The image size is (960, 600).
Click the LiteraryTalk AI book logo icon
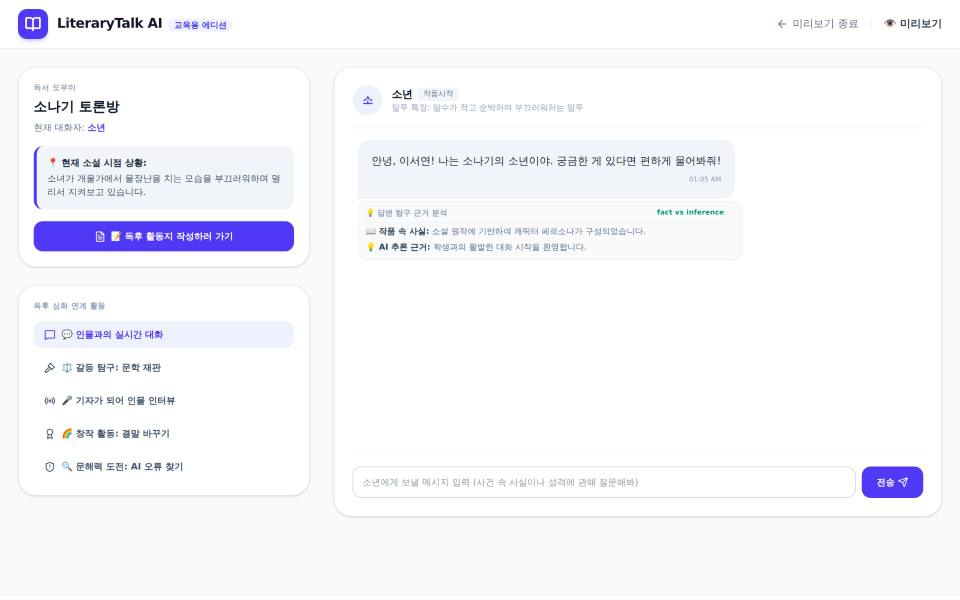(32, 24)
